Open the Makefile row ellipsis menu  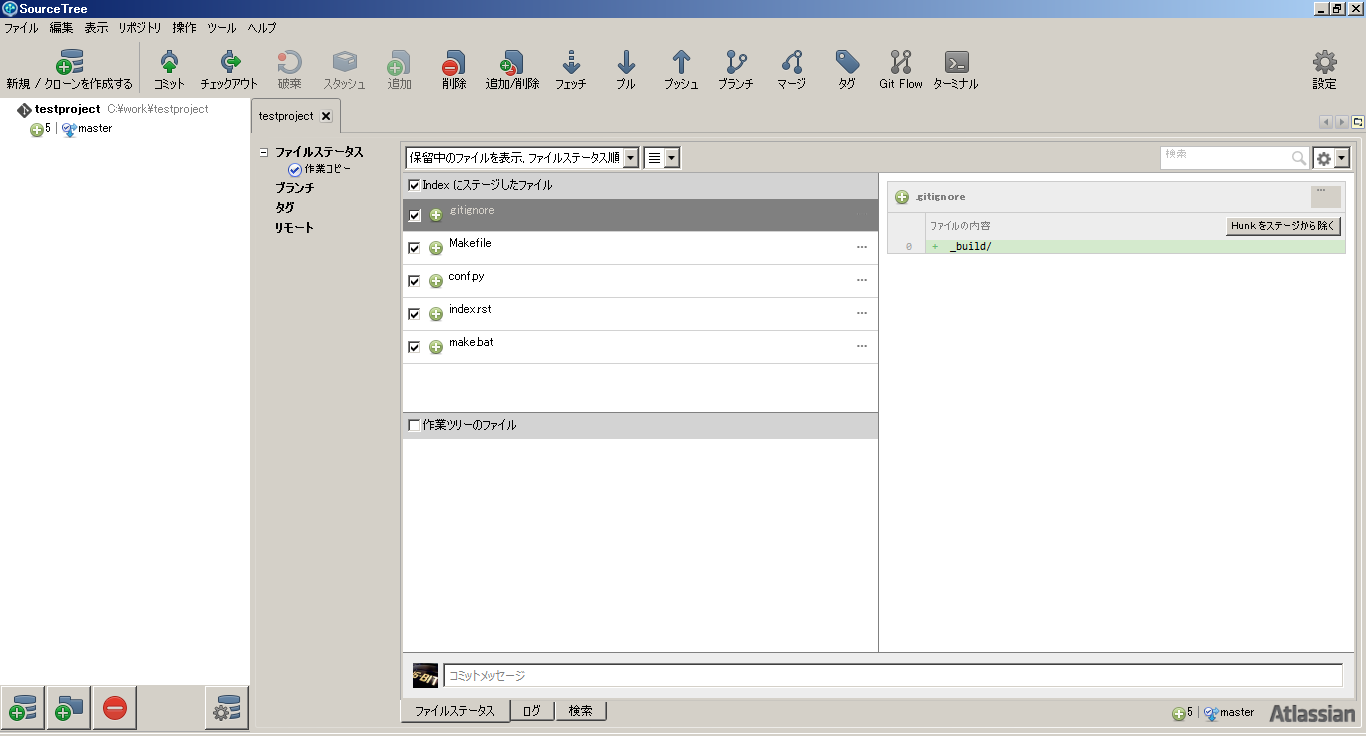(x=862, y=248)
